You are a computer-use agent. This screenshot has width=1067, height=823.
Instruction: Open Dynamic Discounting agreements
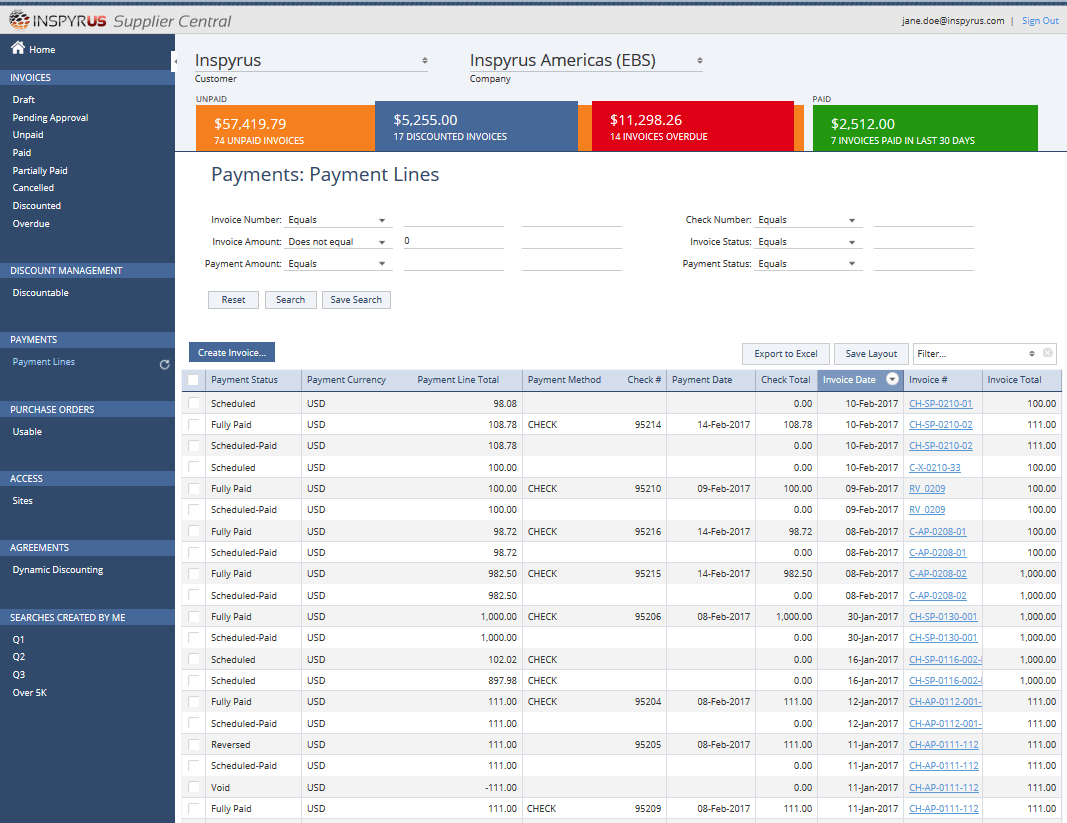coord(58,570)
